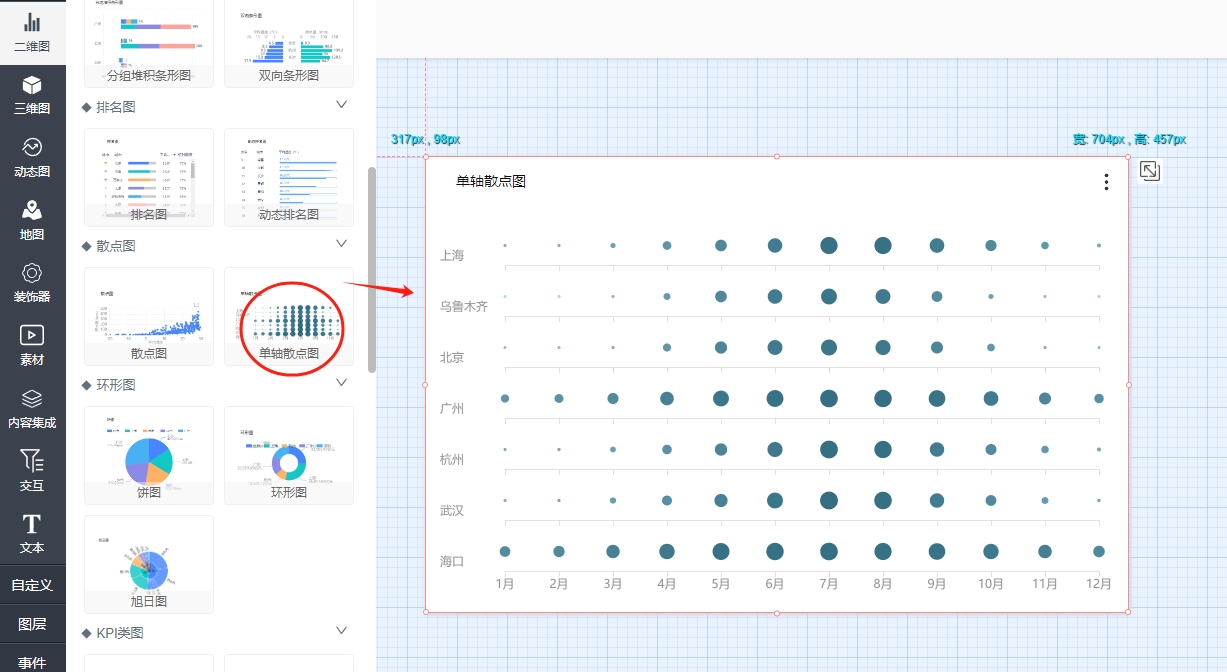
Task: Open the 交互 interaction filter panel
Action: coord(32,472)
